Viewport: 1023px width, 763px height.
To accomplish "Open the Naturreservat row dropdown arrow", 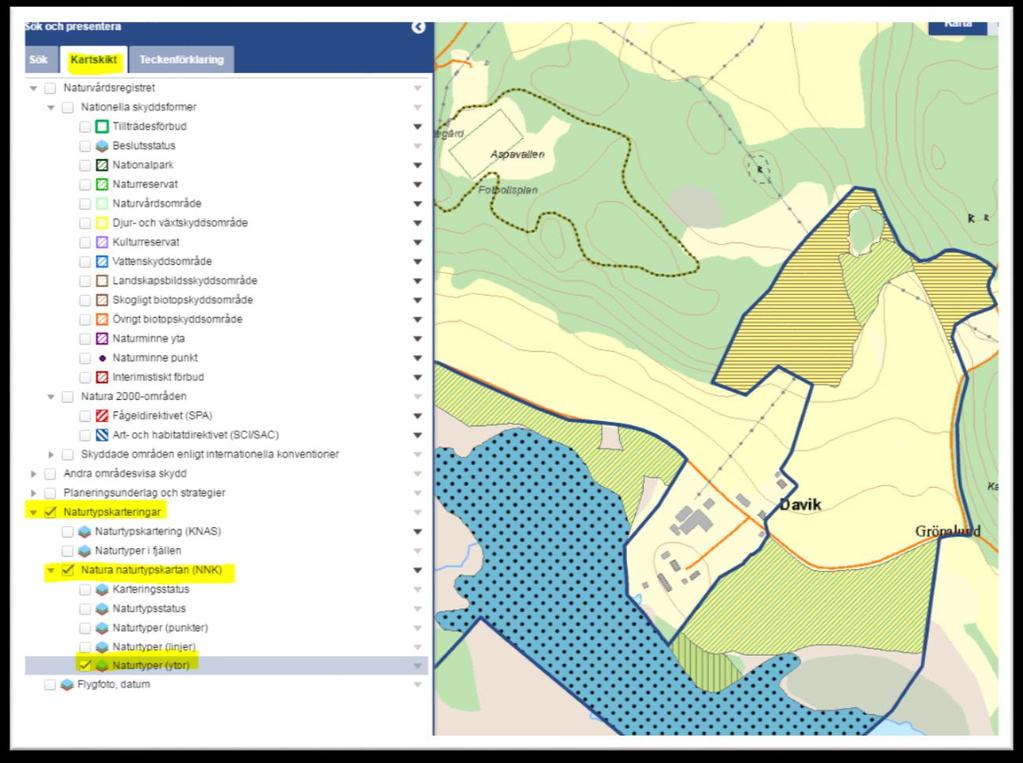I will (x=418, y=185).
